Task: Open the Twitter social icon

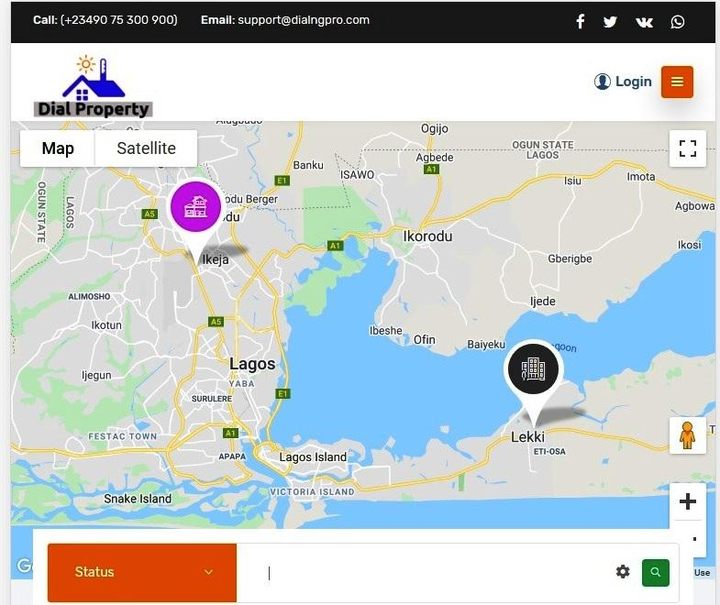Action: point(610,21)
